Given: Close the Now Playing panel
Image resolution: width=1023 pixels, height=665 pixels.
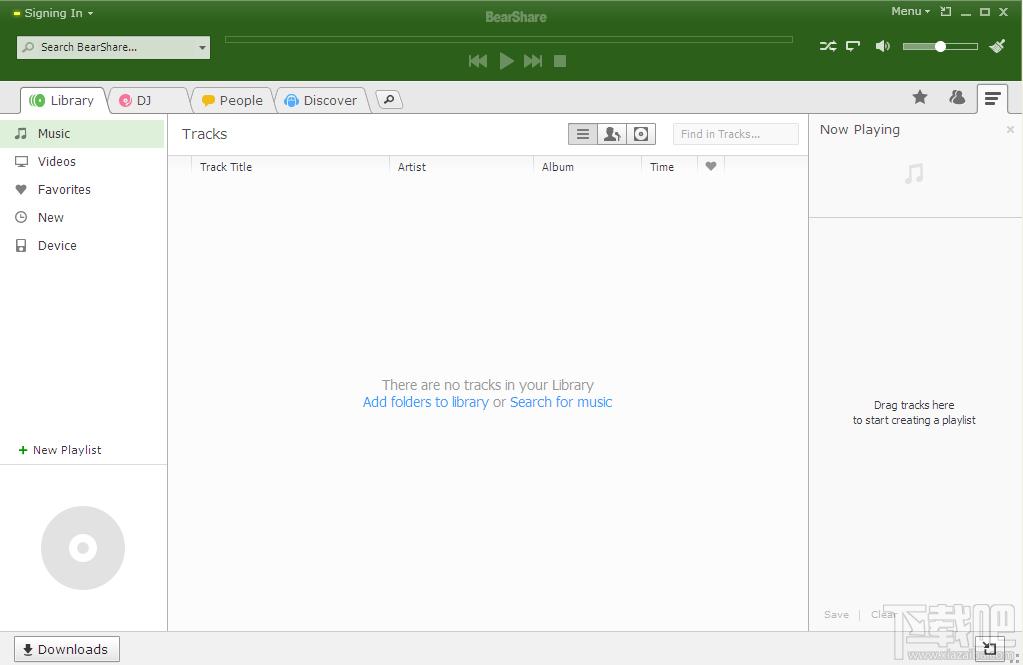Looking at the screenshot, I should 1010,129.
